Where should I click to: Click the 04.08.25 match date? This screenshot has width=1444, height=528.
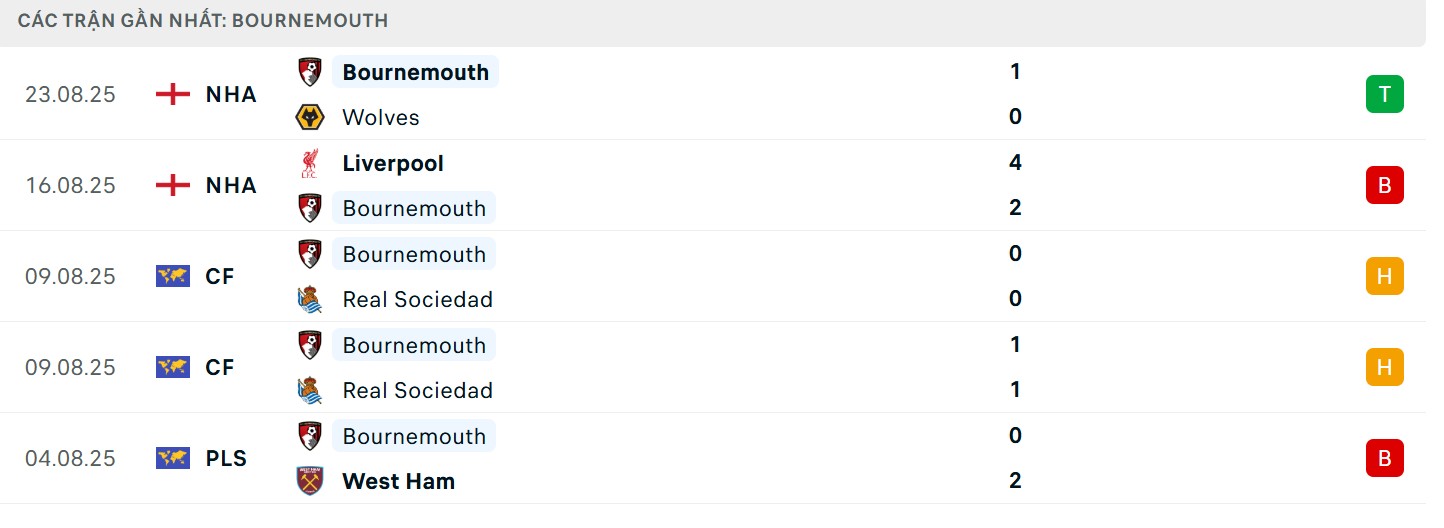(70, 458)
